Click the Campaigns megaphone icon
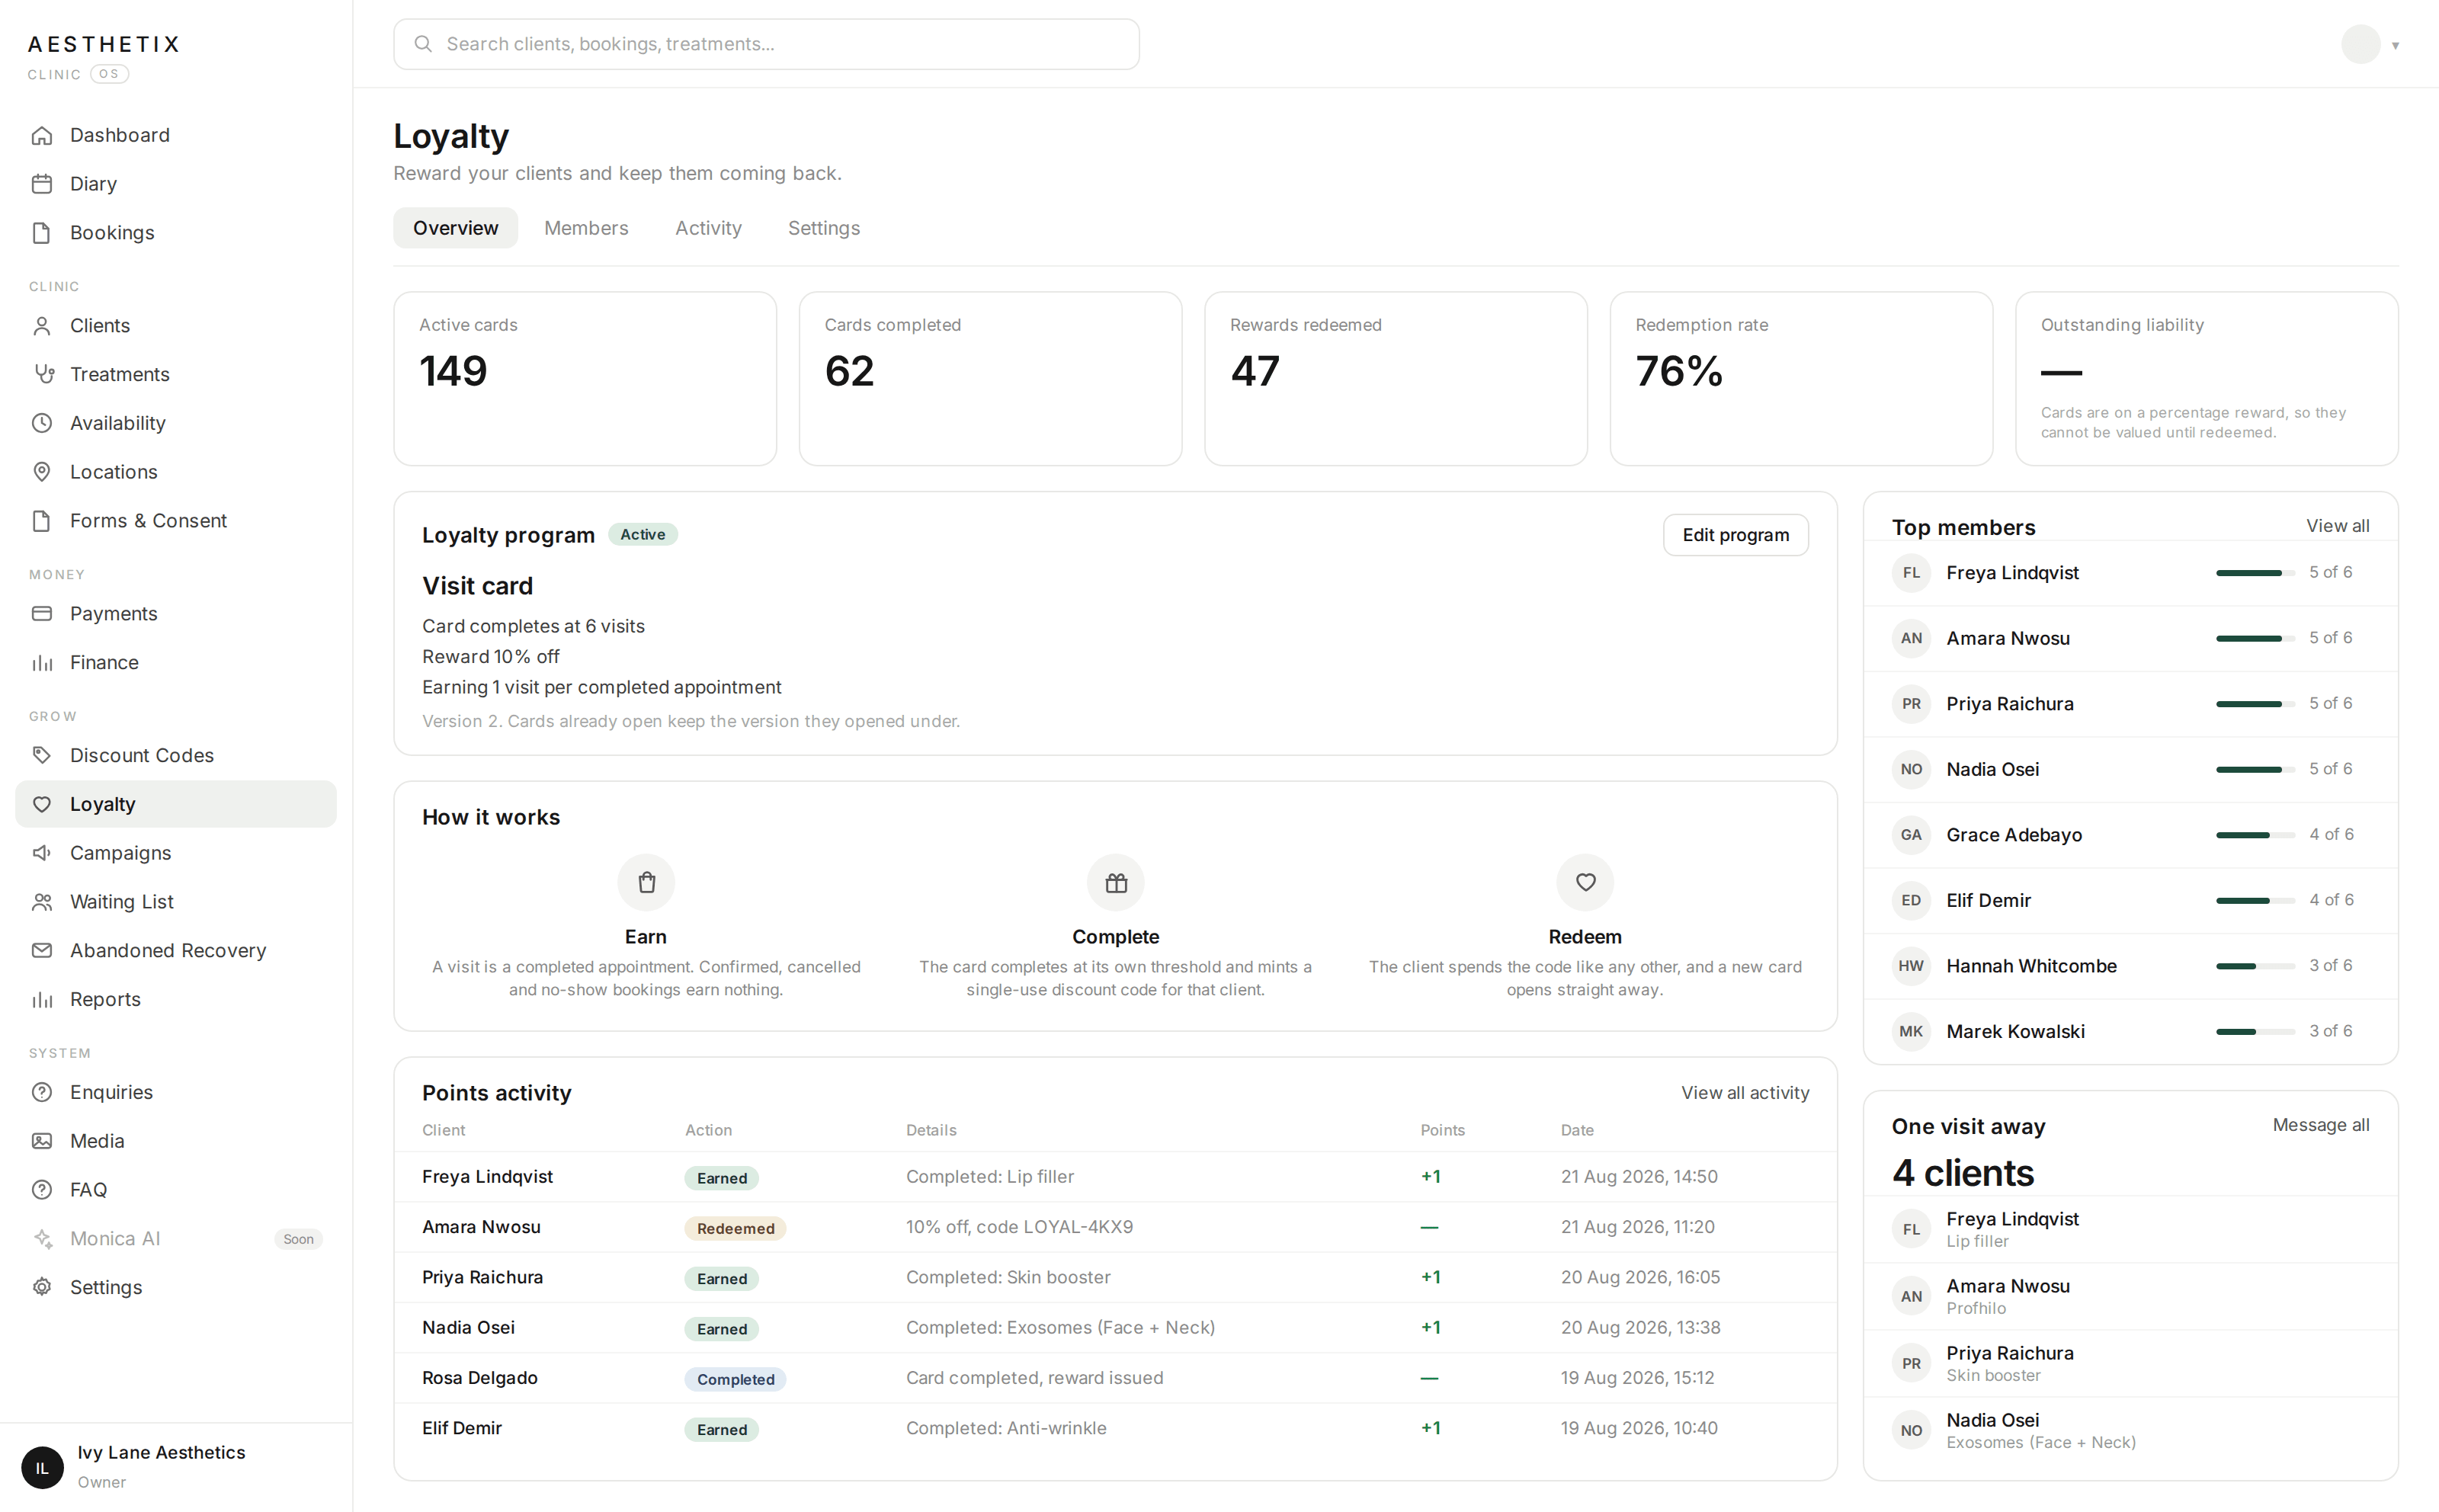 [x=42, y=853]
